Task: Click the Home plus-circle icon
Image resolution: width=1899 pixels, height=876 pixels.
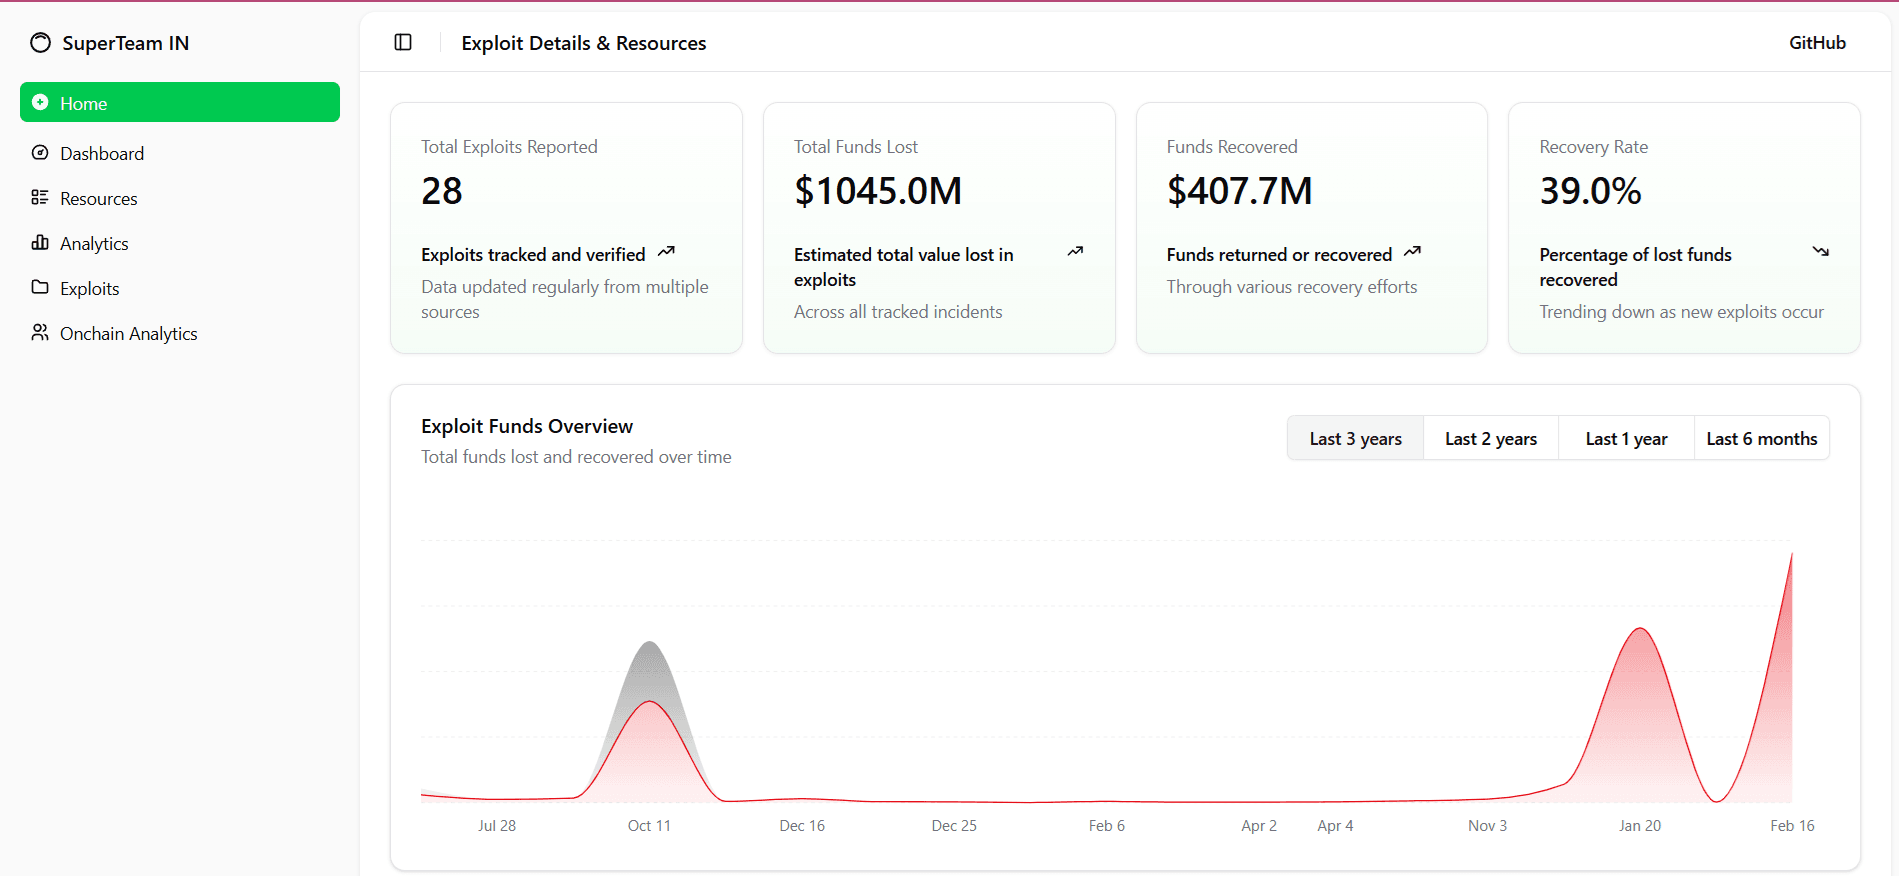Action: pos(40,102)
